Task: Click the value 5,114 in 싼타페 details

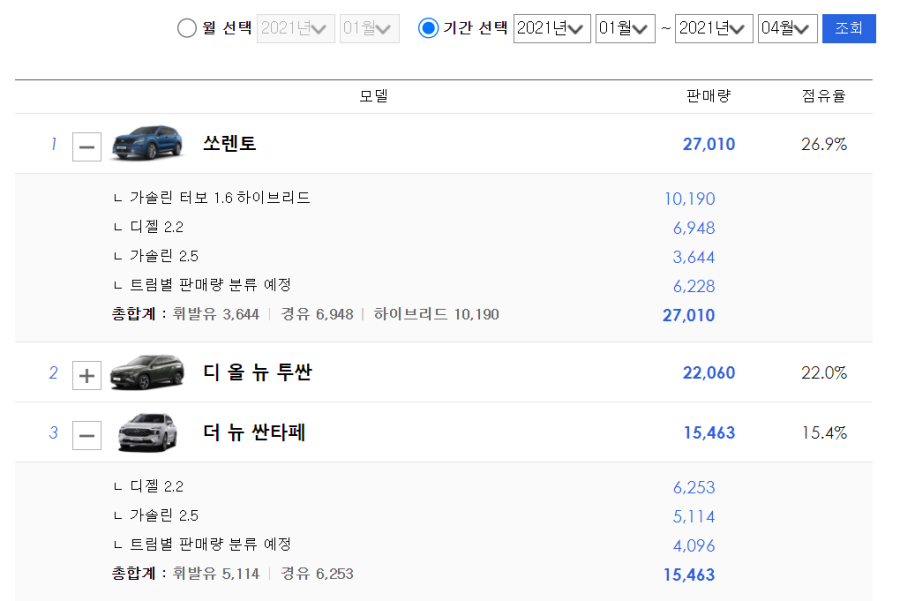Action: point(694,517)
